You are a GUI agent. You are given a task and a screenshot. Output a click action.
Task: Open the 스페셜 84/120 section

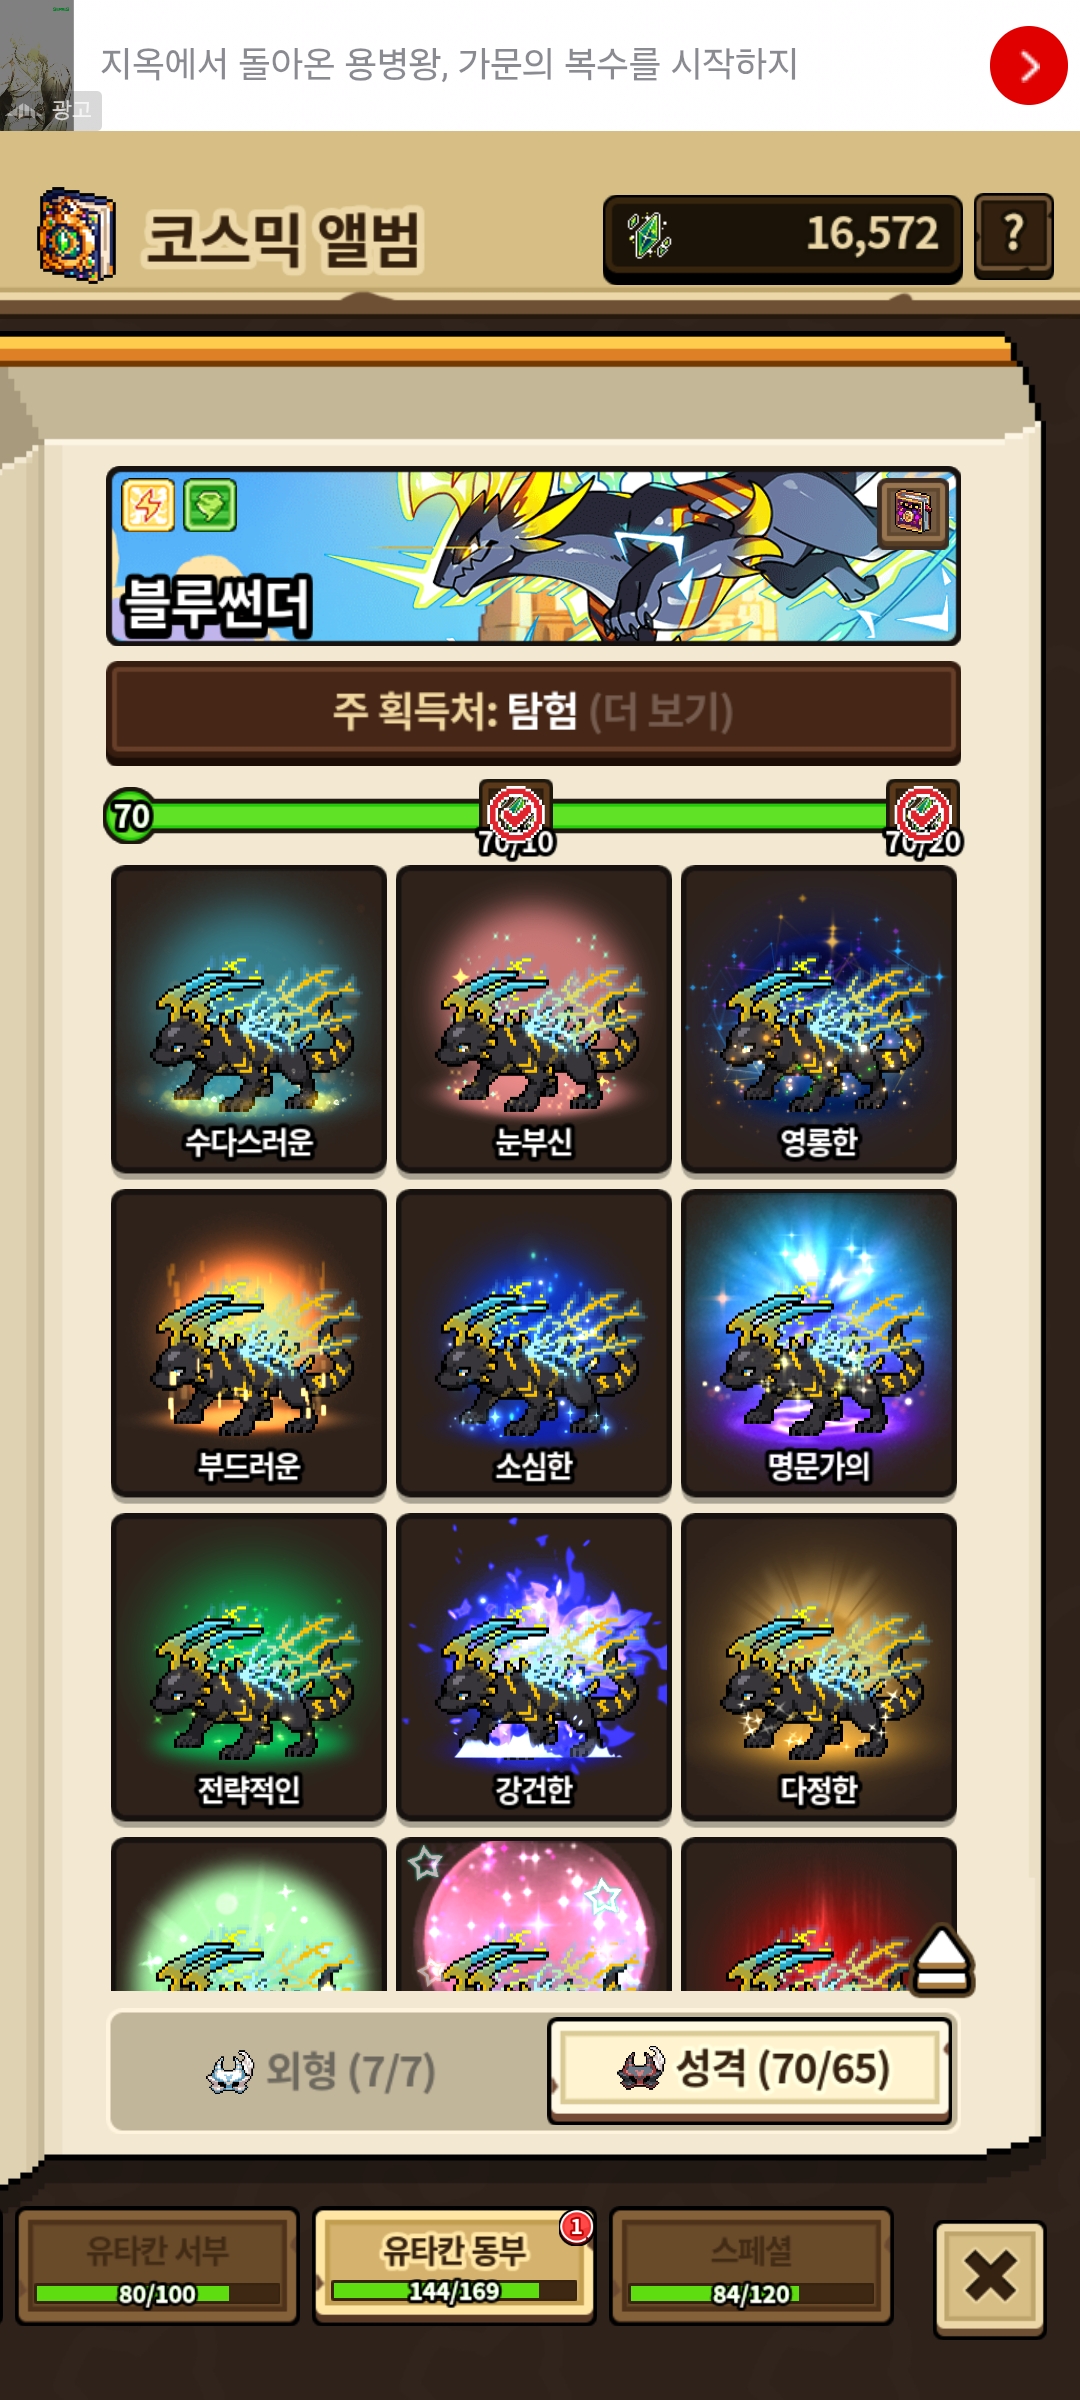pos(751,2266)
